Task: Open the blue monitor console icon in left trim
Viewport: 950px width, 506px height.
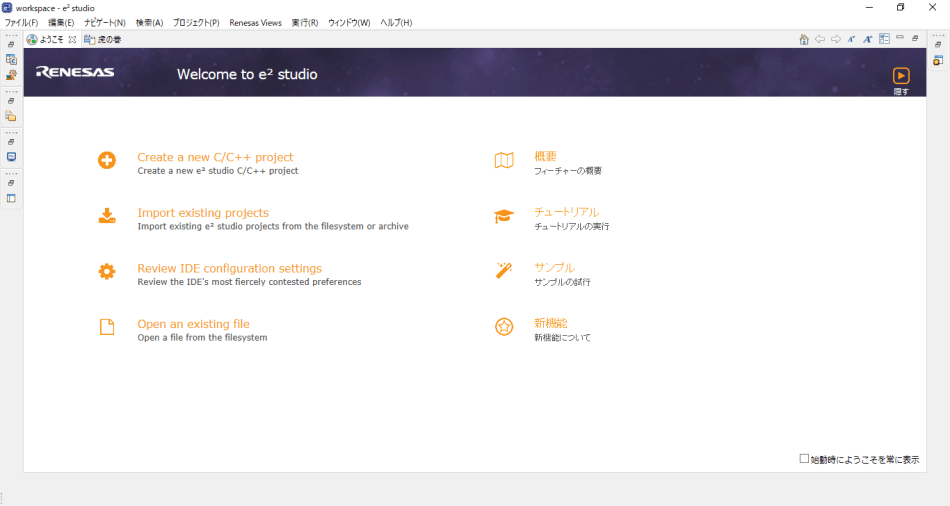Action: pyautogui.click(x=11, y=157)
